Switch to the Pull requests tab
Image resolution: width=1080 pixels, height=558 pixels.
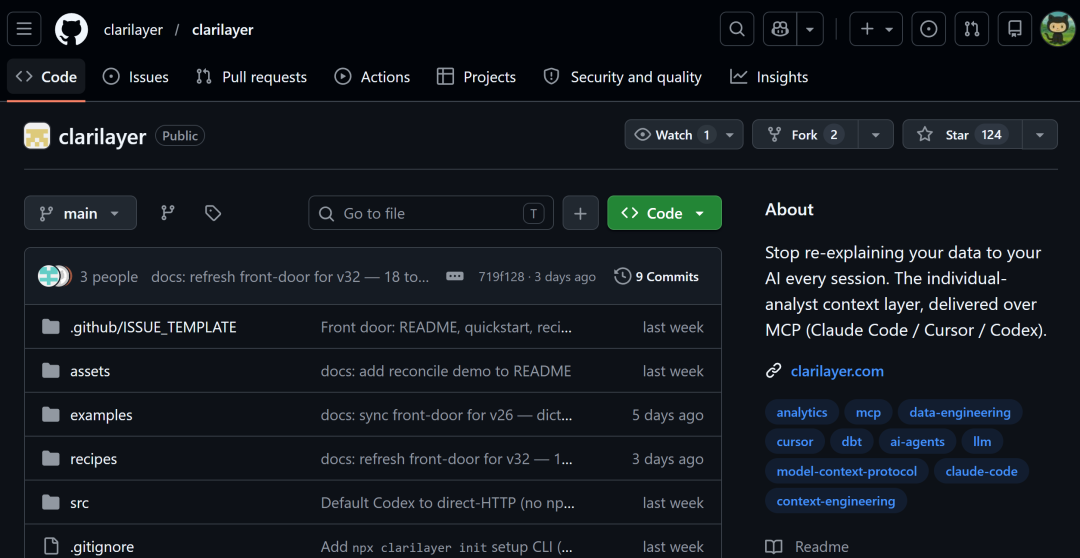[x=251, y=76]
